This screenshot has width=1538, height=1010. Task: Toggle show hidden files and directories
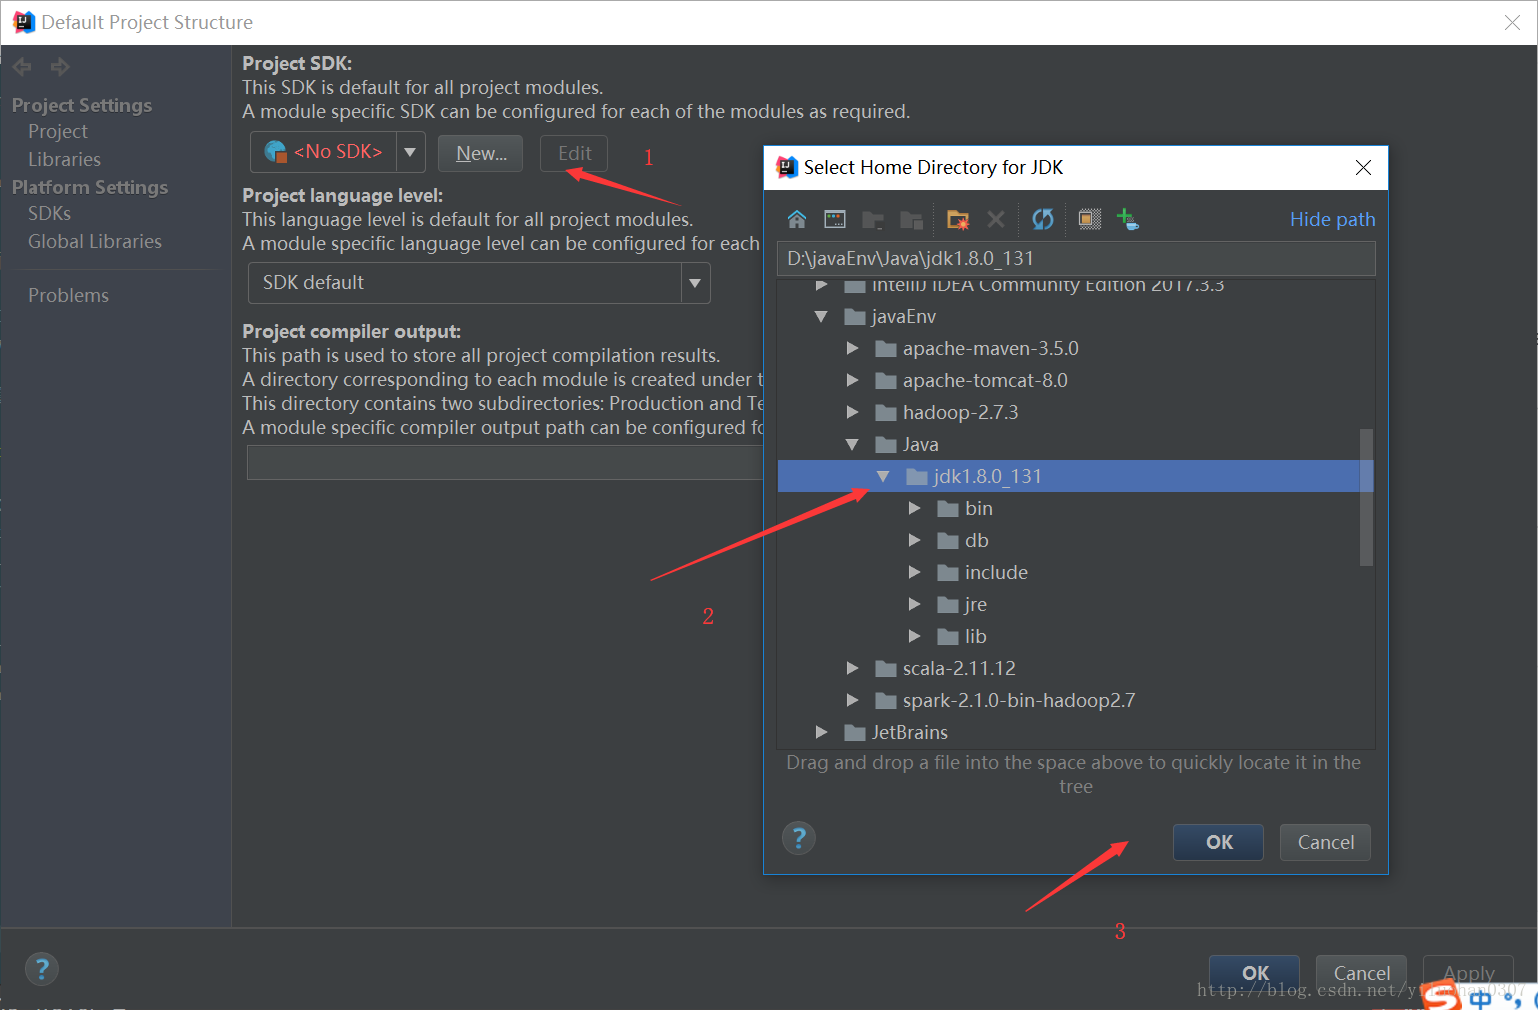tap(1090, 219)
